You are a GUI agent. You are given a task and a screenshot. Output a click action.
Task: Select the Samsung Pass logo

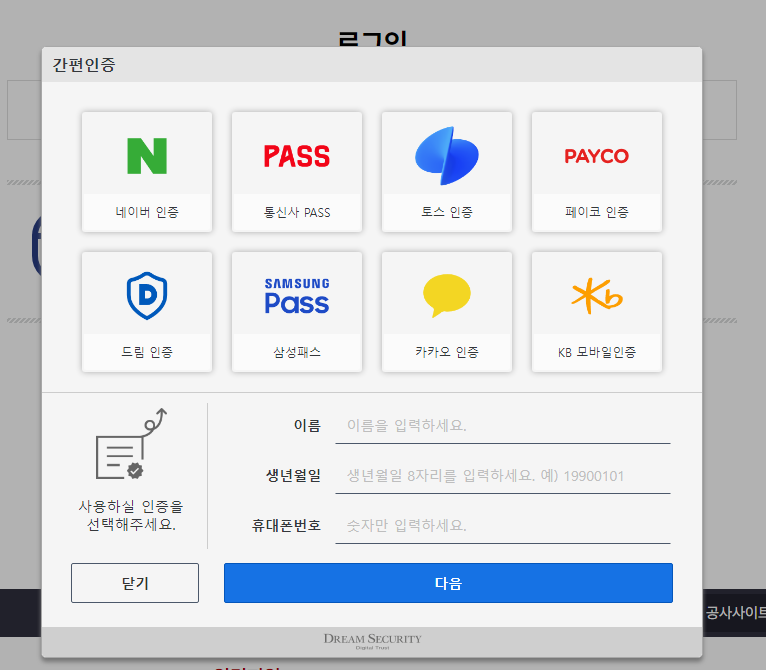297,296
